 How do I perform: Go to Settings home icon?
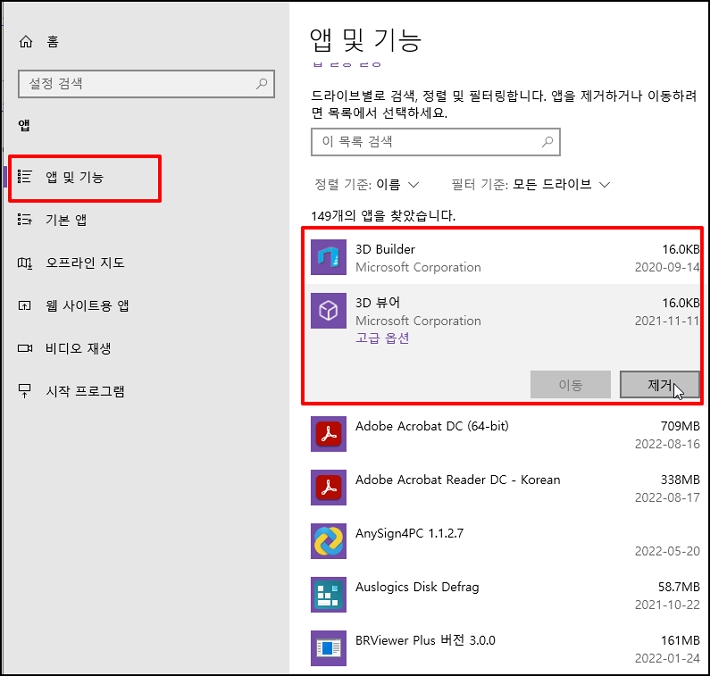pos(26,42)
